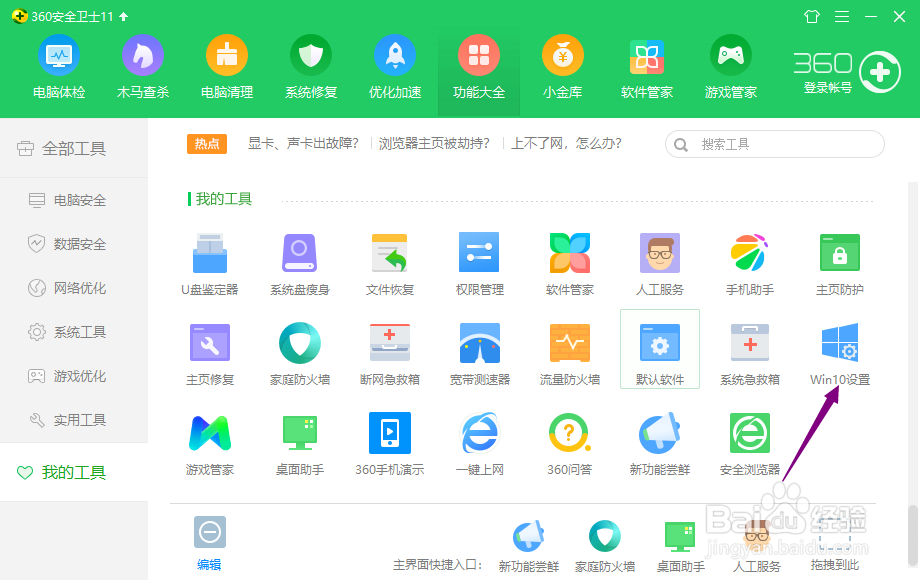Click the vertical scrollbar thumb
920x580 pixels.
912,534
